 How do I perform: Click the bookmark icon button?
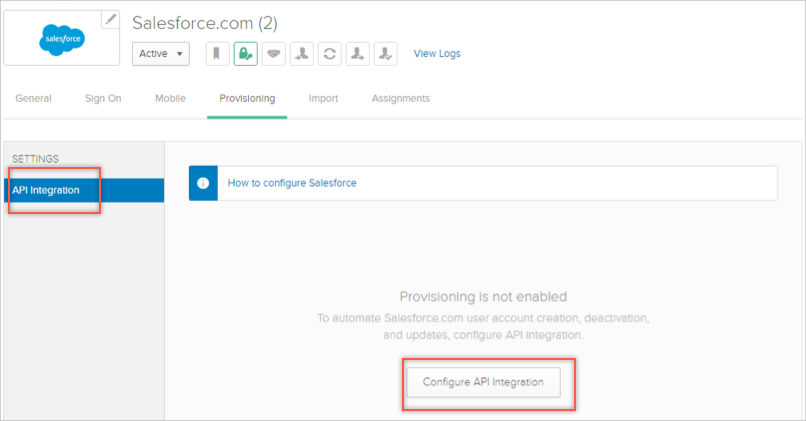(217, 54)
